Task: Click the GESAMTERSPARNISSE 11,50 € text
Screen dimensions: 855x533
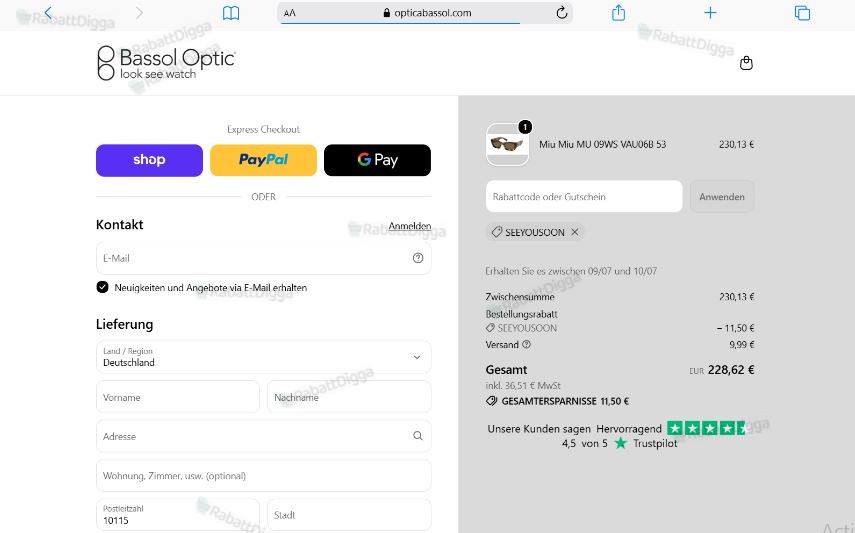Action: [x=565, y=401]
